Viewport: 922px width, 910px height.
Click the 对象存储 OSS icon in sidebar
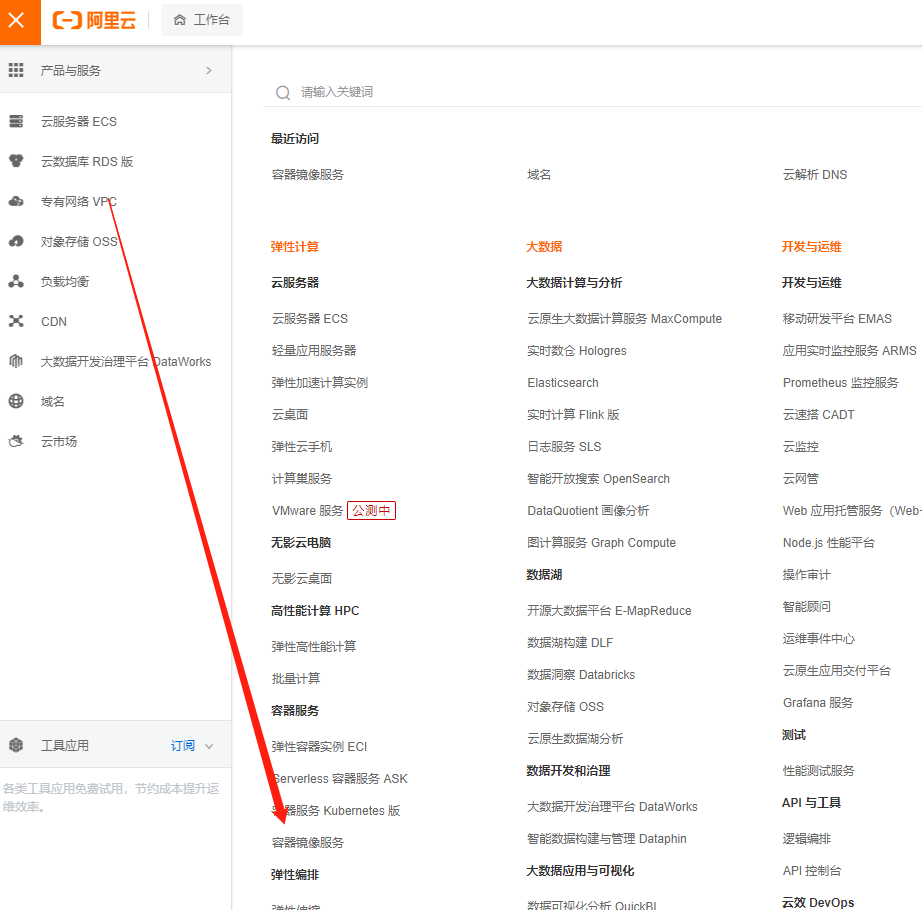click(x=16, y=242)
